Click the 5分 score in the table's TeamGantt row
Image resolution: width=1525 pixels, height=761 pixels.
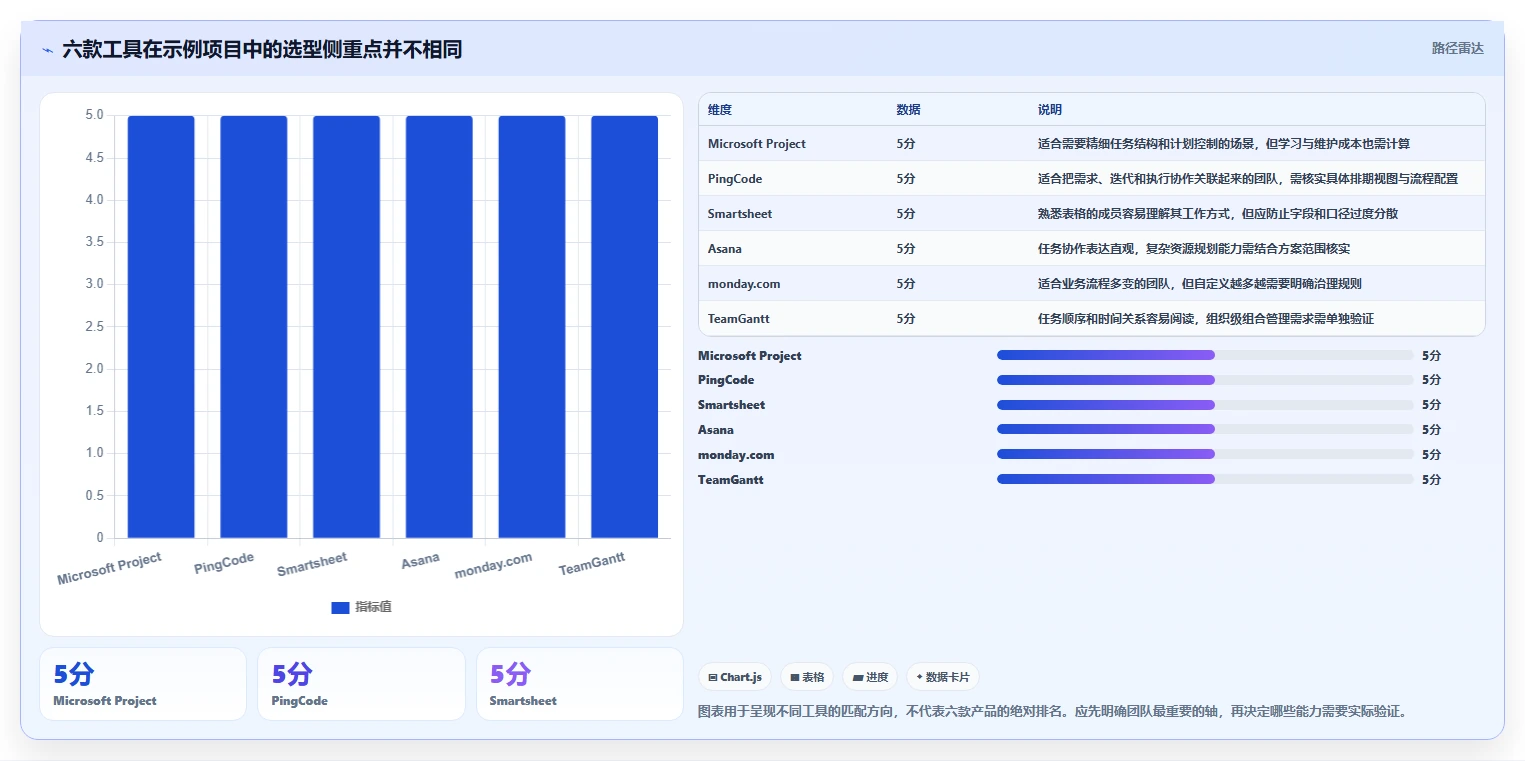pos(906,319)
